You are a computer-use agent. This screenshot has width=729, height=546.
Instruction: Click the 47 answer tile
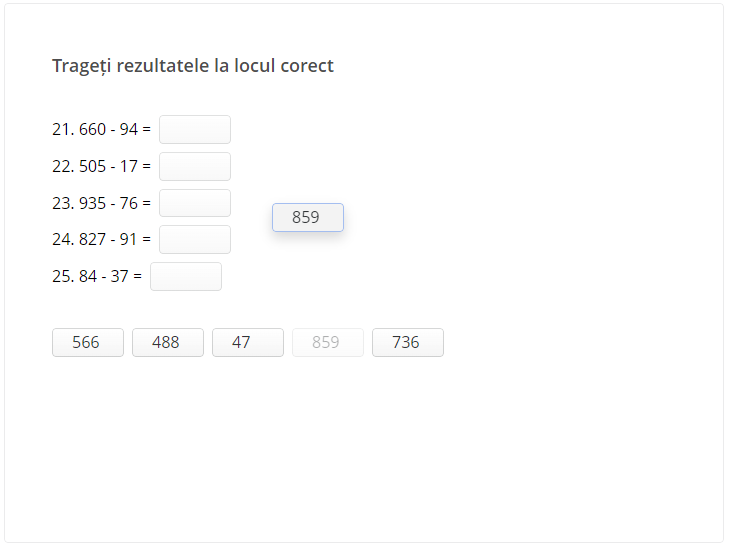click(x=248, y=343)
